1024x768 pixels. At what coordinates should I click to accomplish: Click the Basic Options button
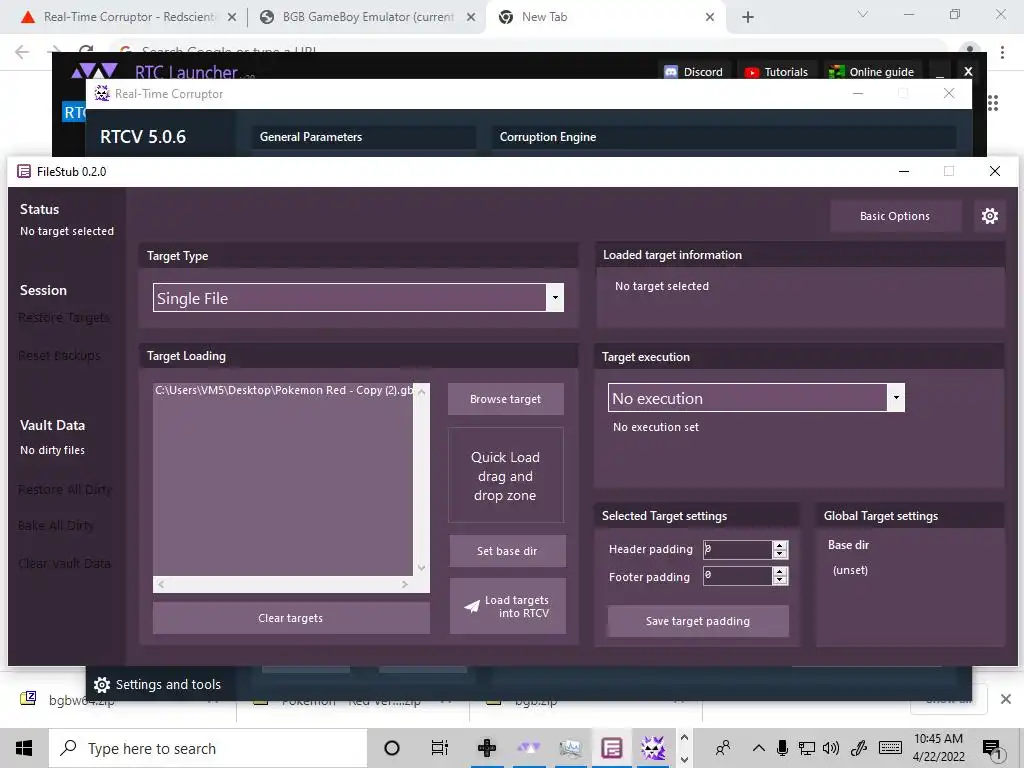(x=895, y=216)
